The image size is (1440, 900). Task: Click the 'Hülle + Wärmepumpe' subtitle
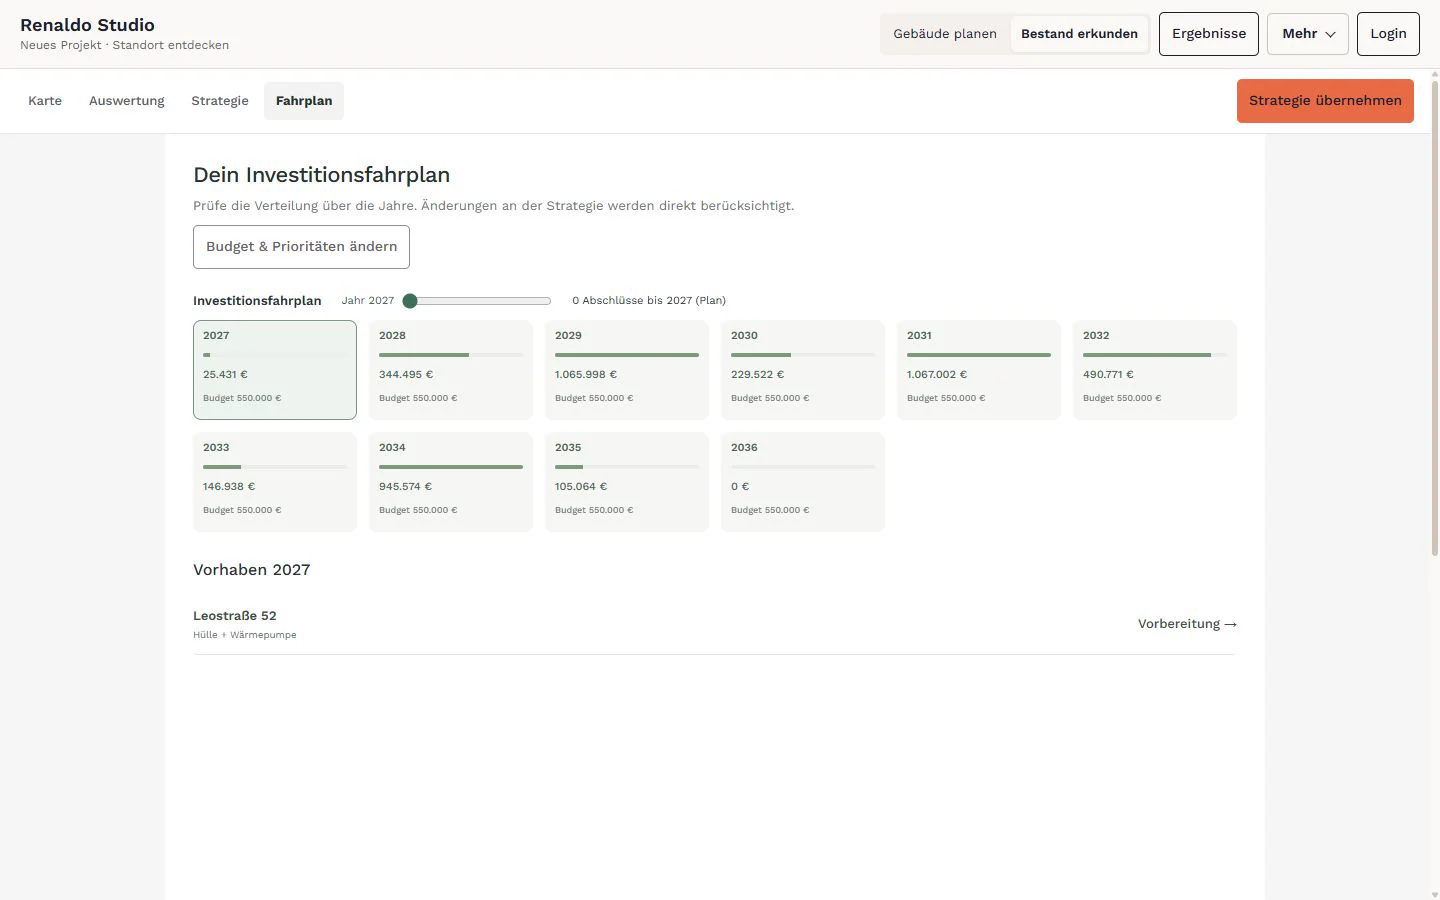[245, 635]
